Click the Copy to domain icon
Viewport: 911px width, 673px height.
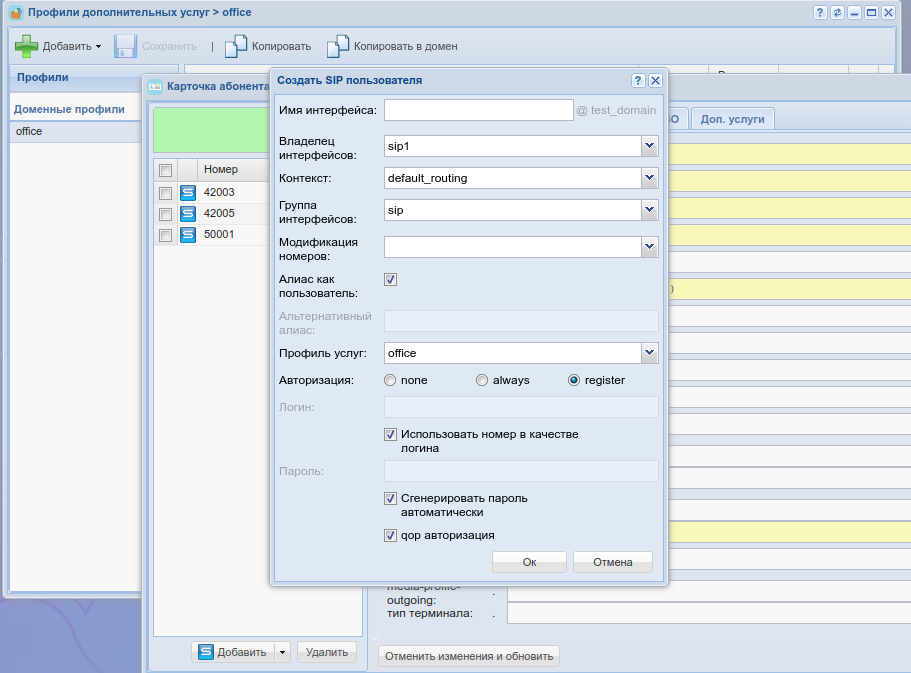[338, 46]
